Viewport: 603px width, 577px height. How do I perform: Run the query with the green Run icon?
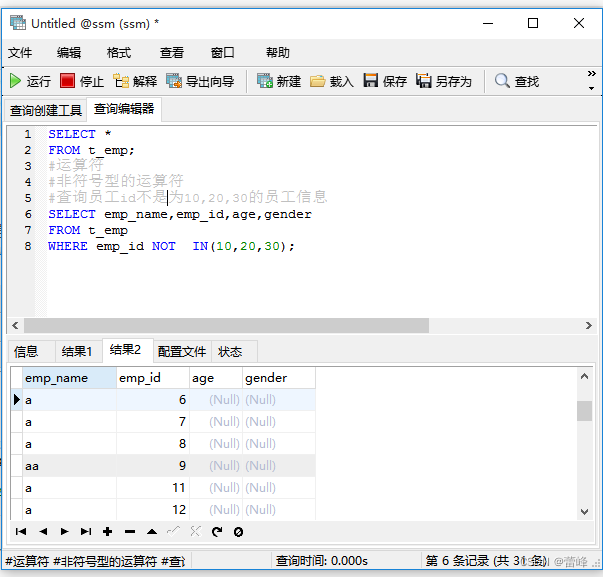point(15,81)
